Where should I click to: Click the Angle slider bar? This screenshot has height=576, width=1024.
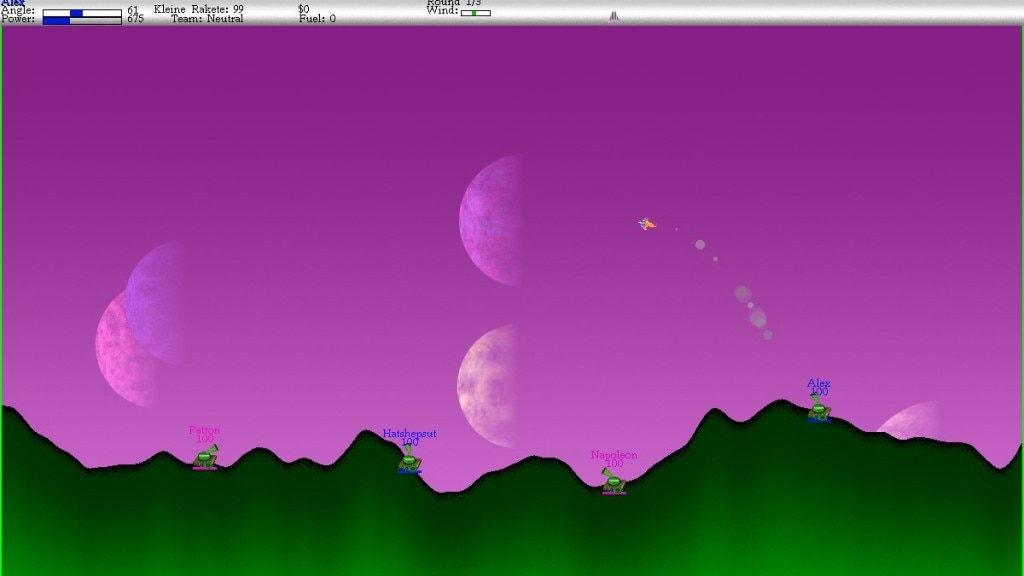click(x=82, y=12)
